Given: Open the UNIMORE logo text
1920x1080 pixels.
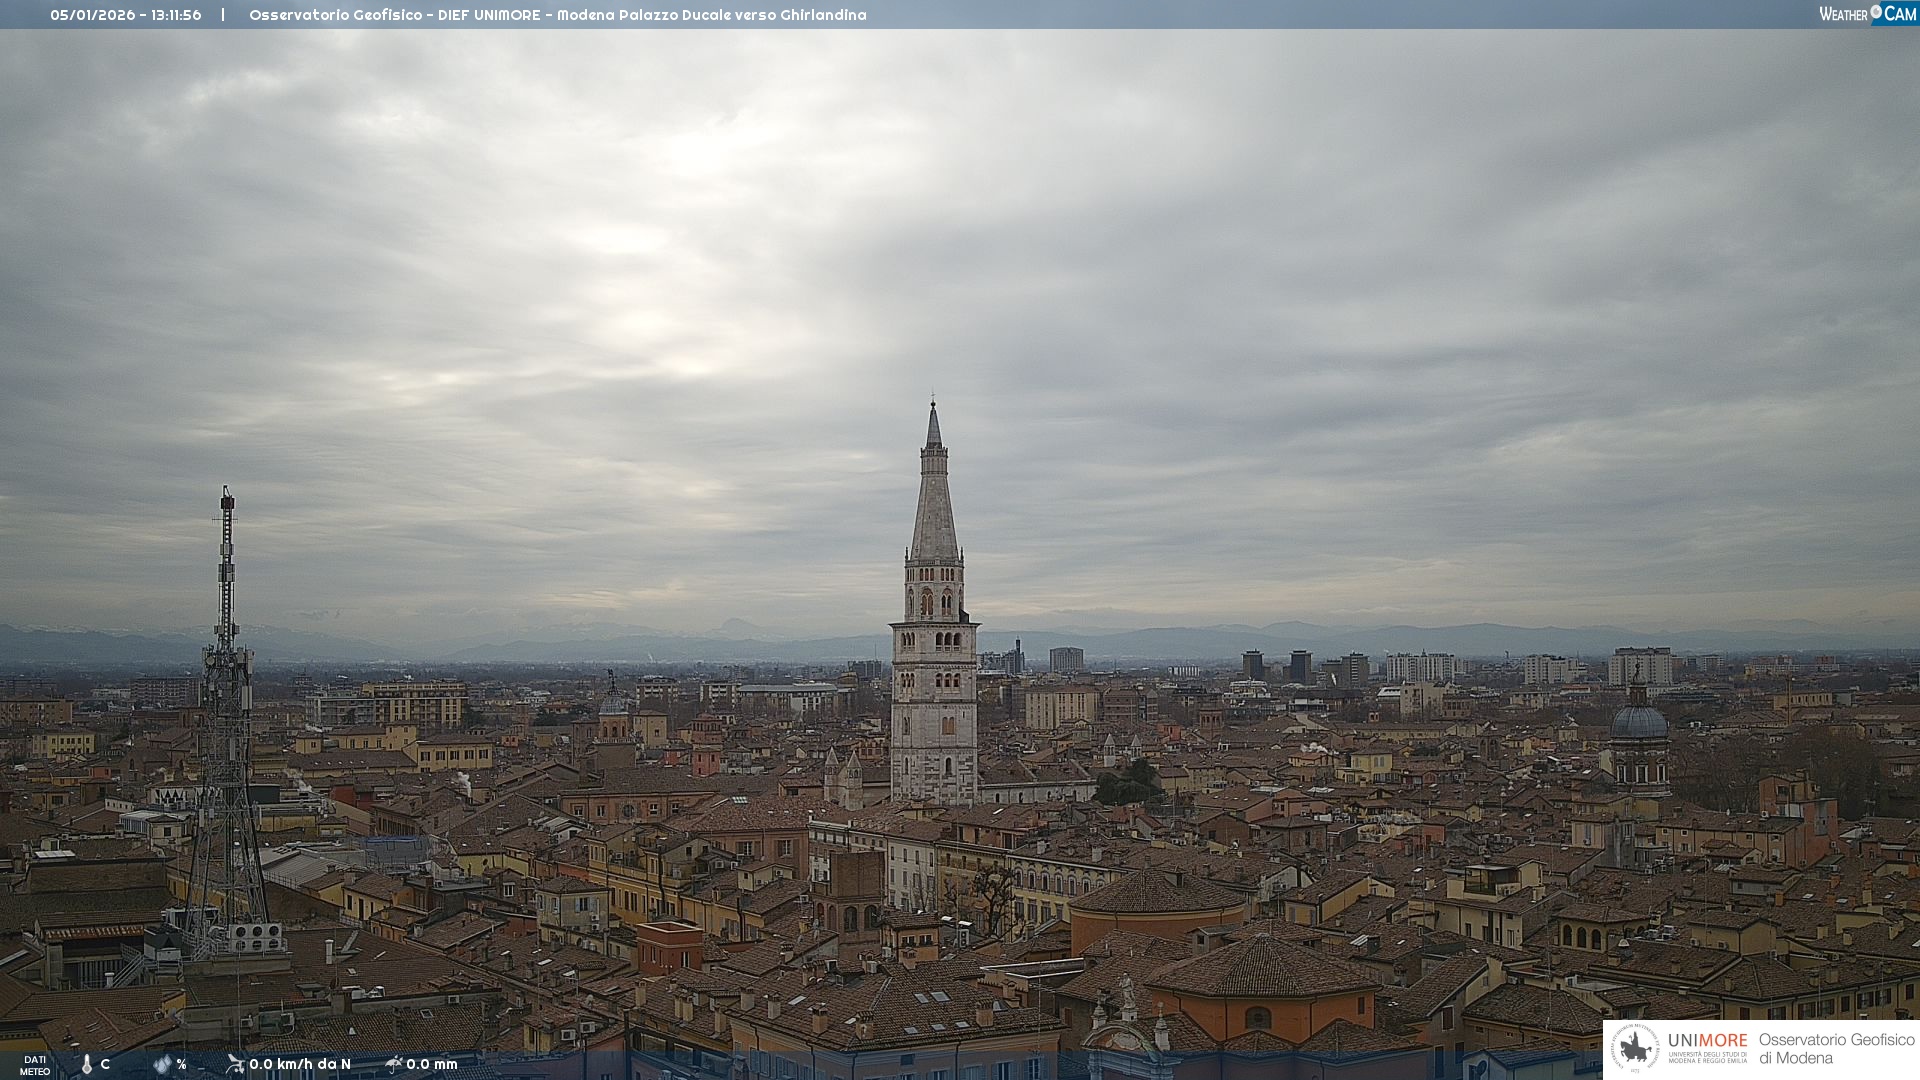Looking at the screenshot, I should [1707, 1041].
